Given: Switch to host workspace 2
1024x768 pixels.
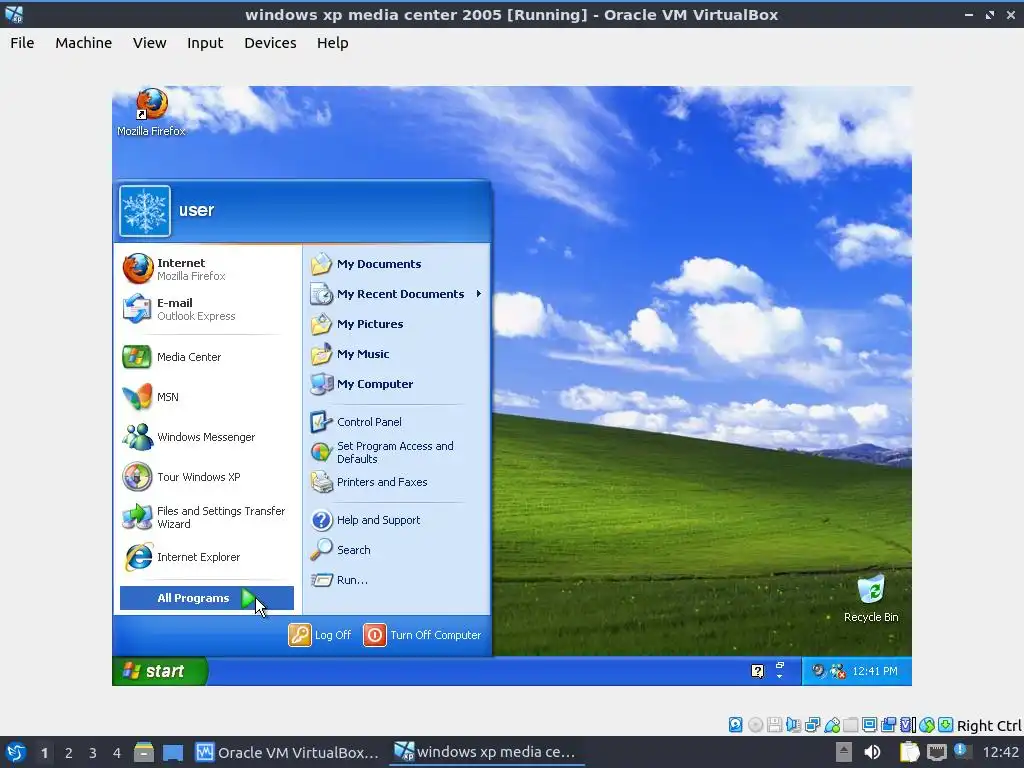Looking at the screenshot, I should [69, 753].
